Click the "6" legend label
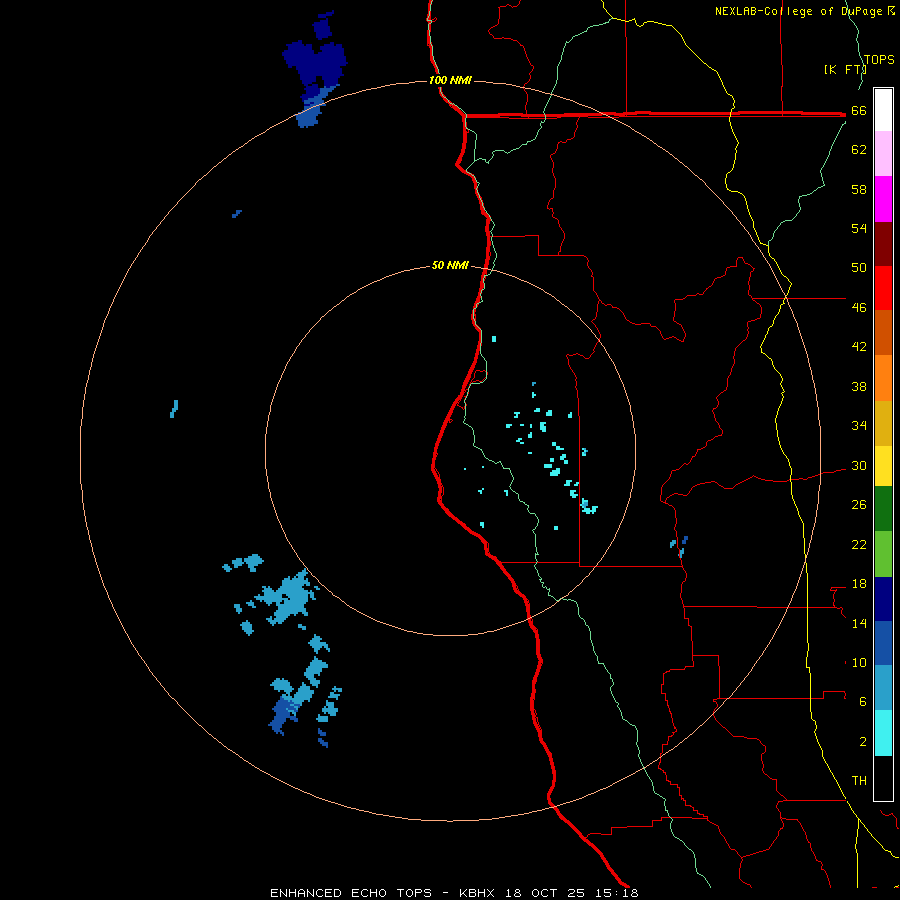Screen dimensions: 900x900 863,702
